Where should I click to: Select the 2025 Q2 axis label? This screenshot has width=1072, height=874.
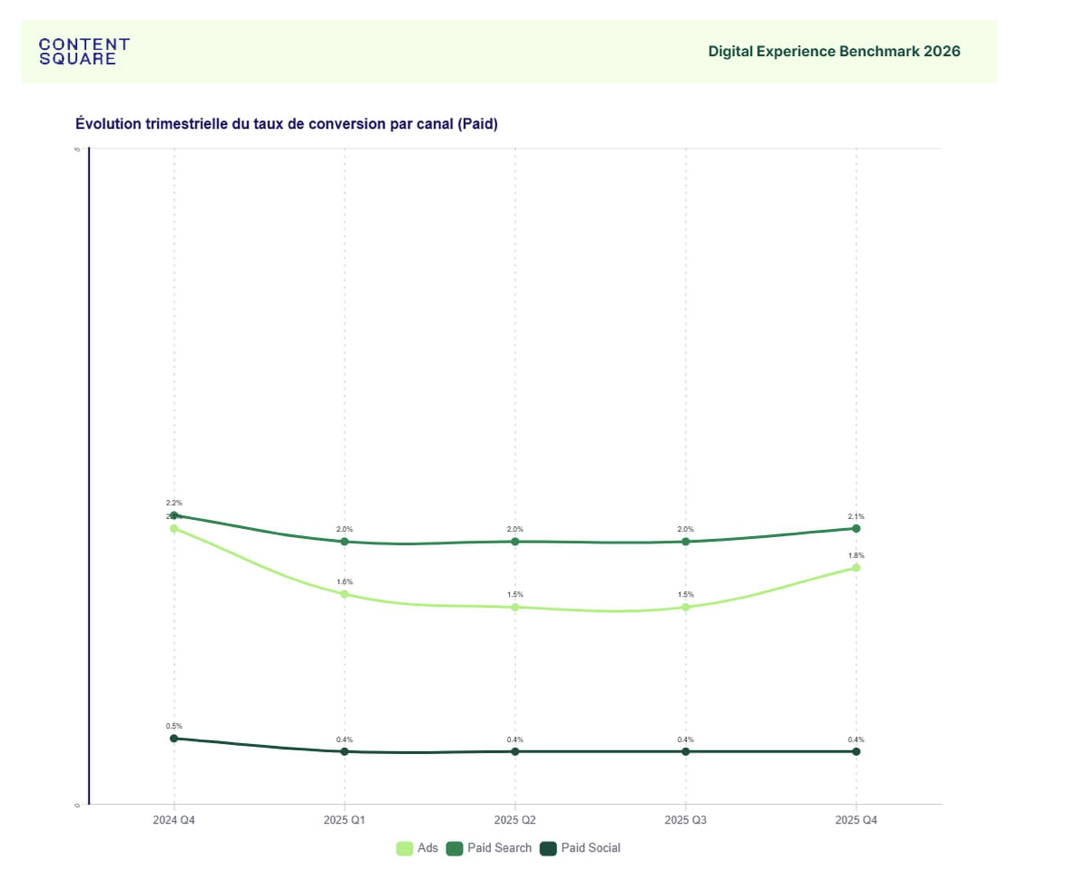point(515,820)
